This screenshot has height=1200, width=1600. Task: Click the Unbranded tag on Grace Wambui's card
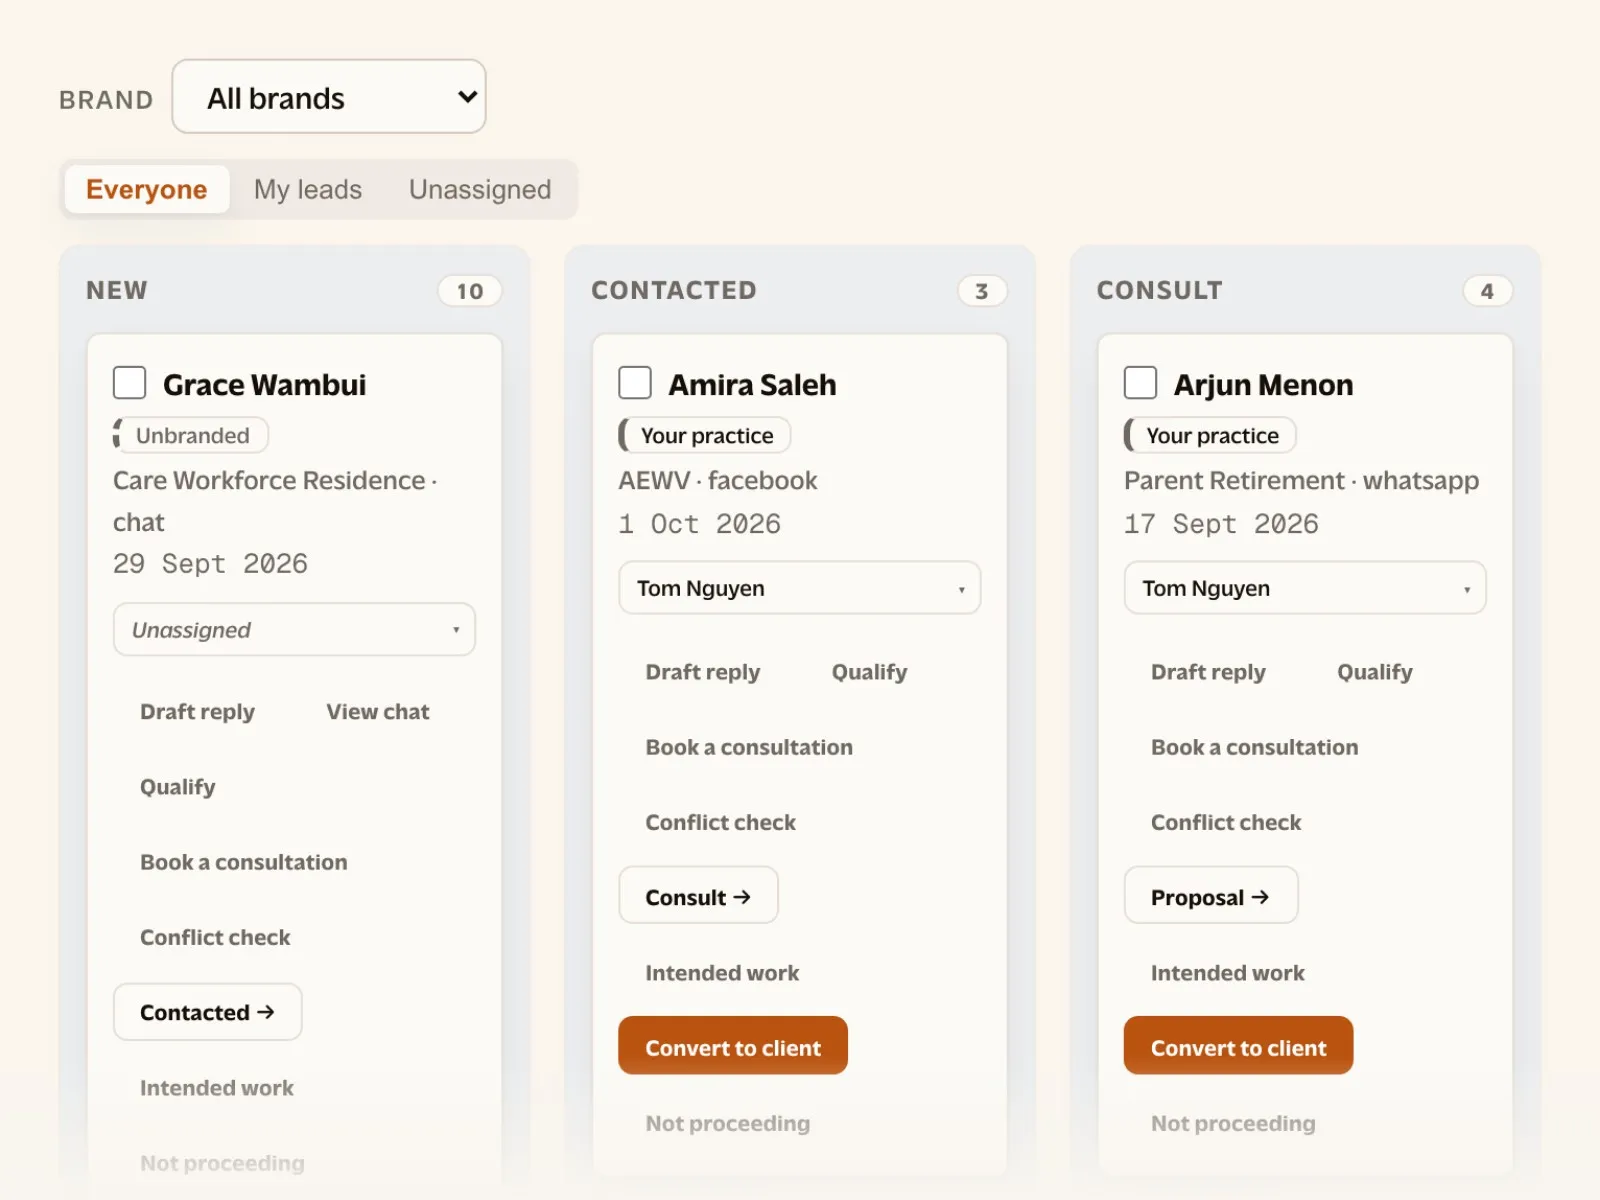[x=191, y=435]
